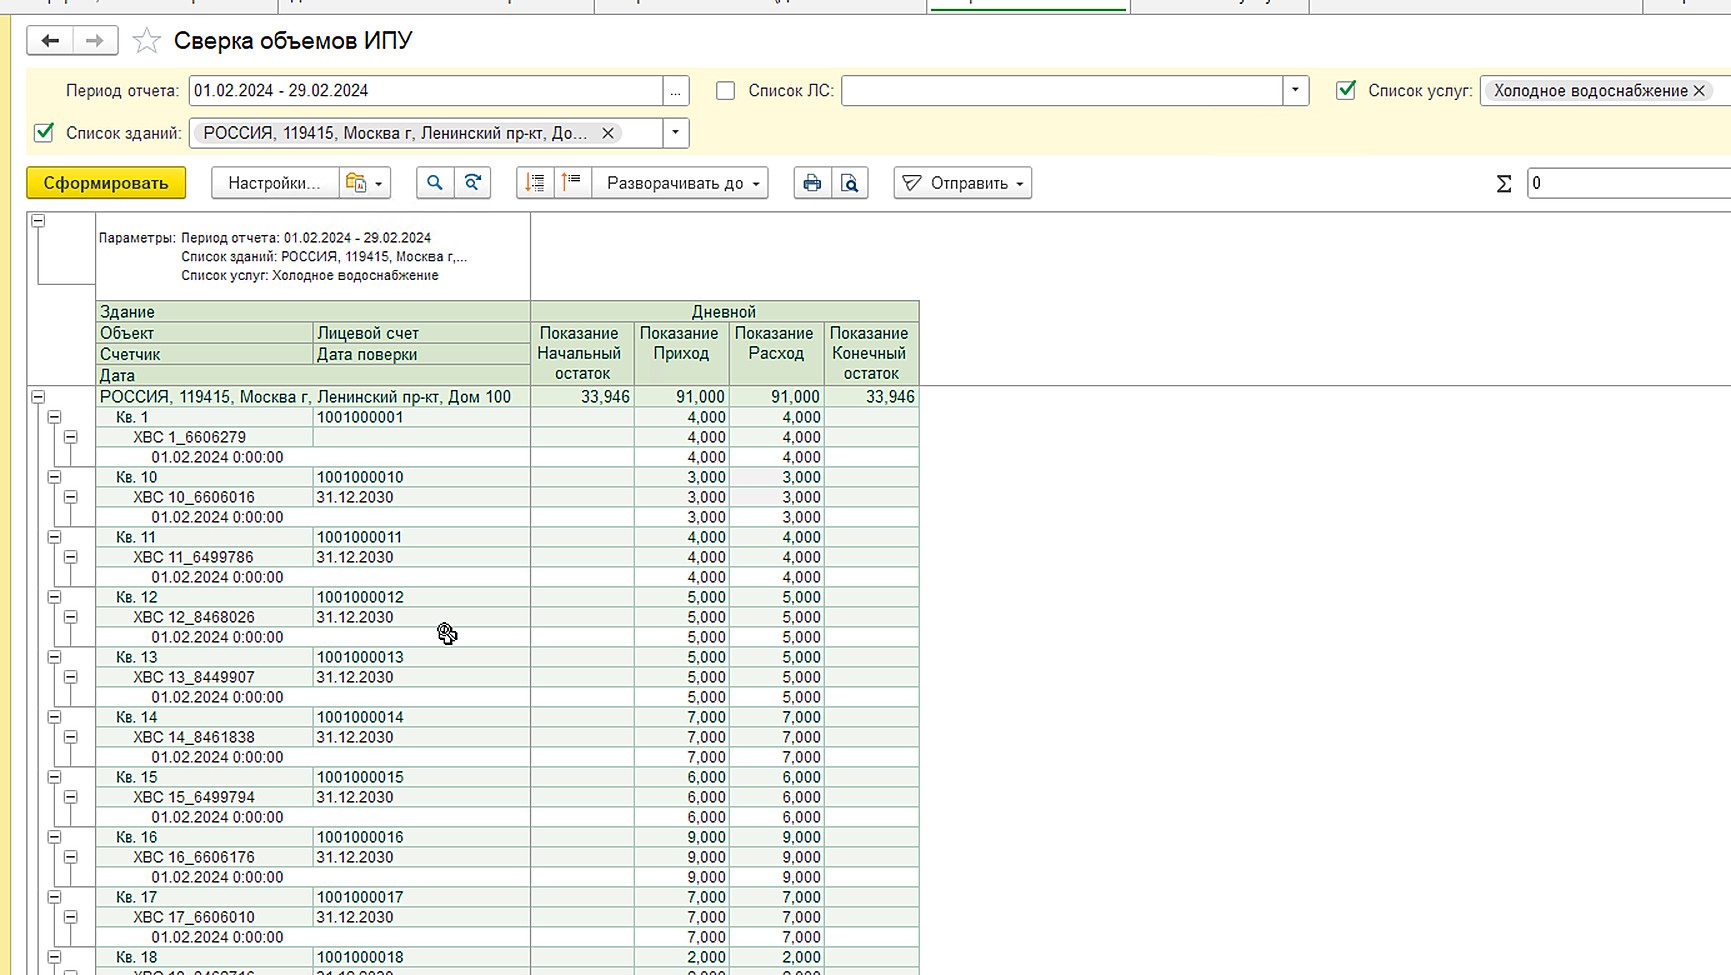The height and width of the screenshot is (975, 1731).
Task: Click the Лицевой счет header cell
Action: click(x=422, y=333)
